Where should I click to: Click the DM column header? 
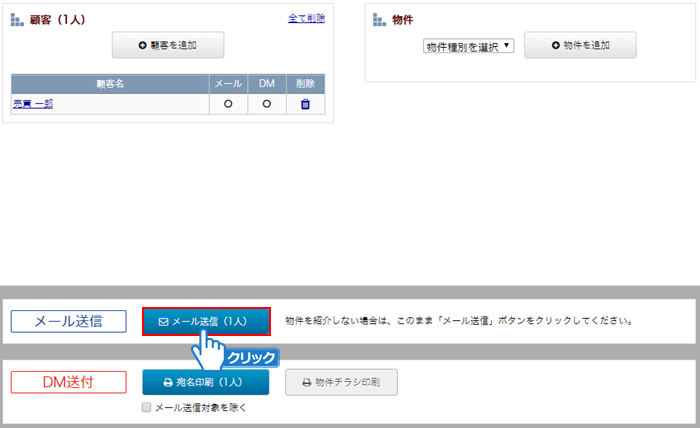click(267, 84)
